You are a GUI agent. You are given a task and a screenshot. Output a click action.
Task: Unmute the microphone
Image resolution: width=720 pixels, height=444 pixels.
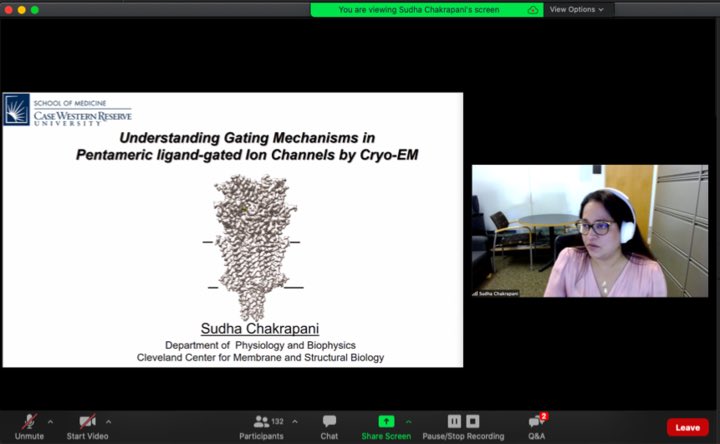point(29,427)
